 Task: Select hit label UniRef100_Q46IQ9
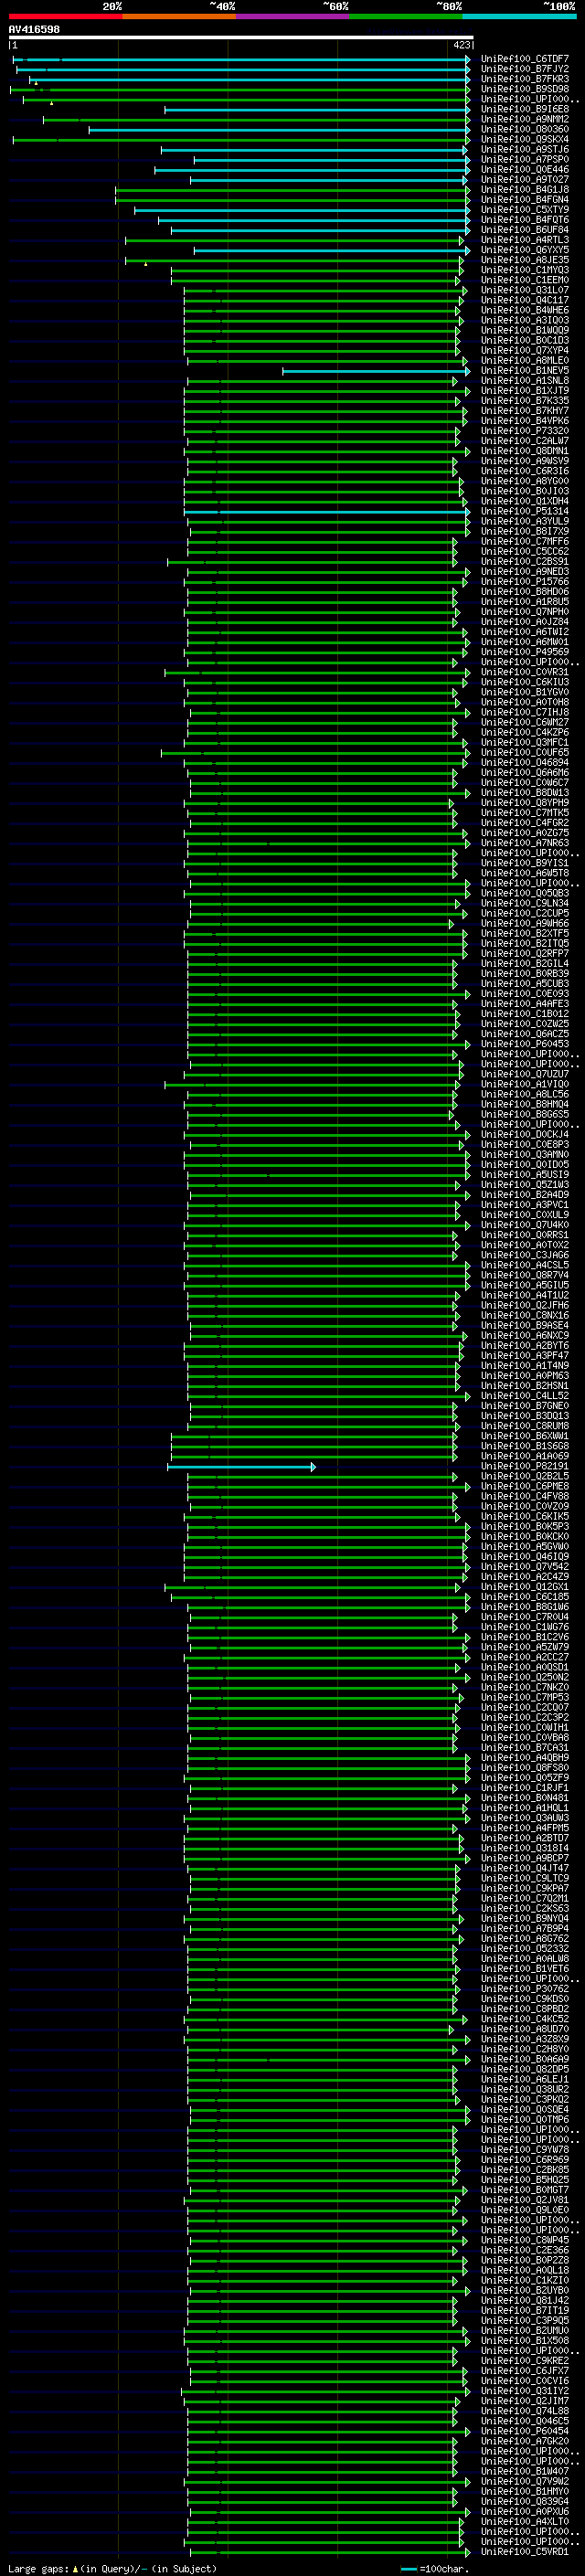pos(525,1557)
